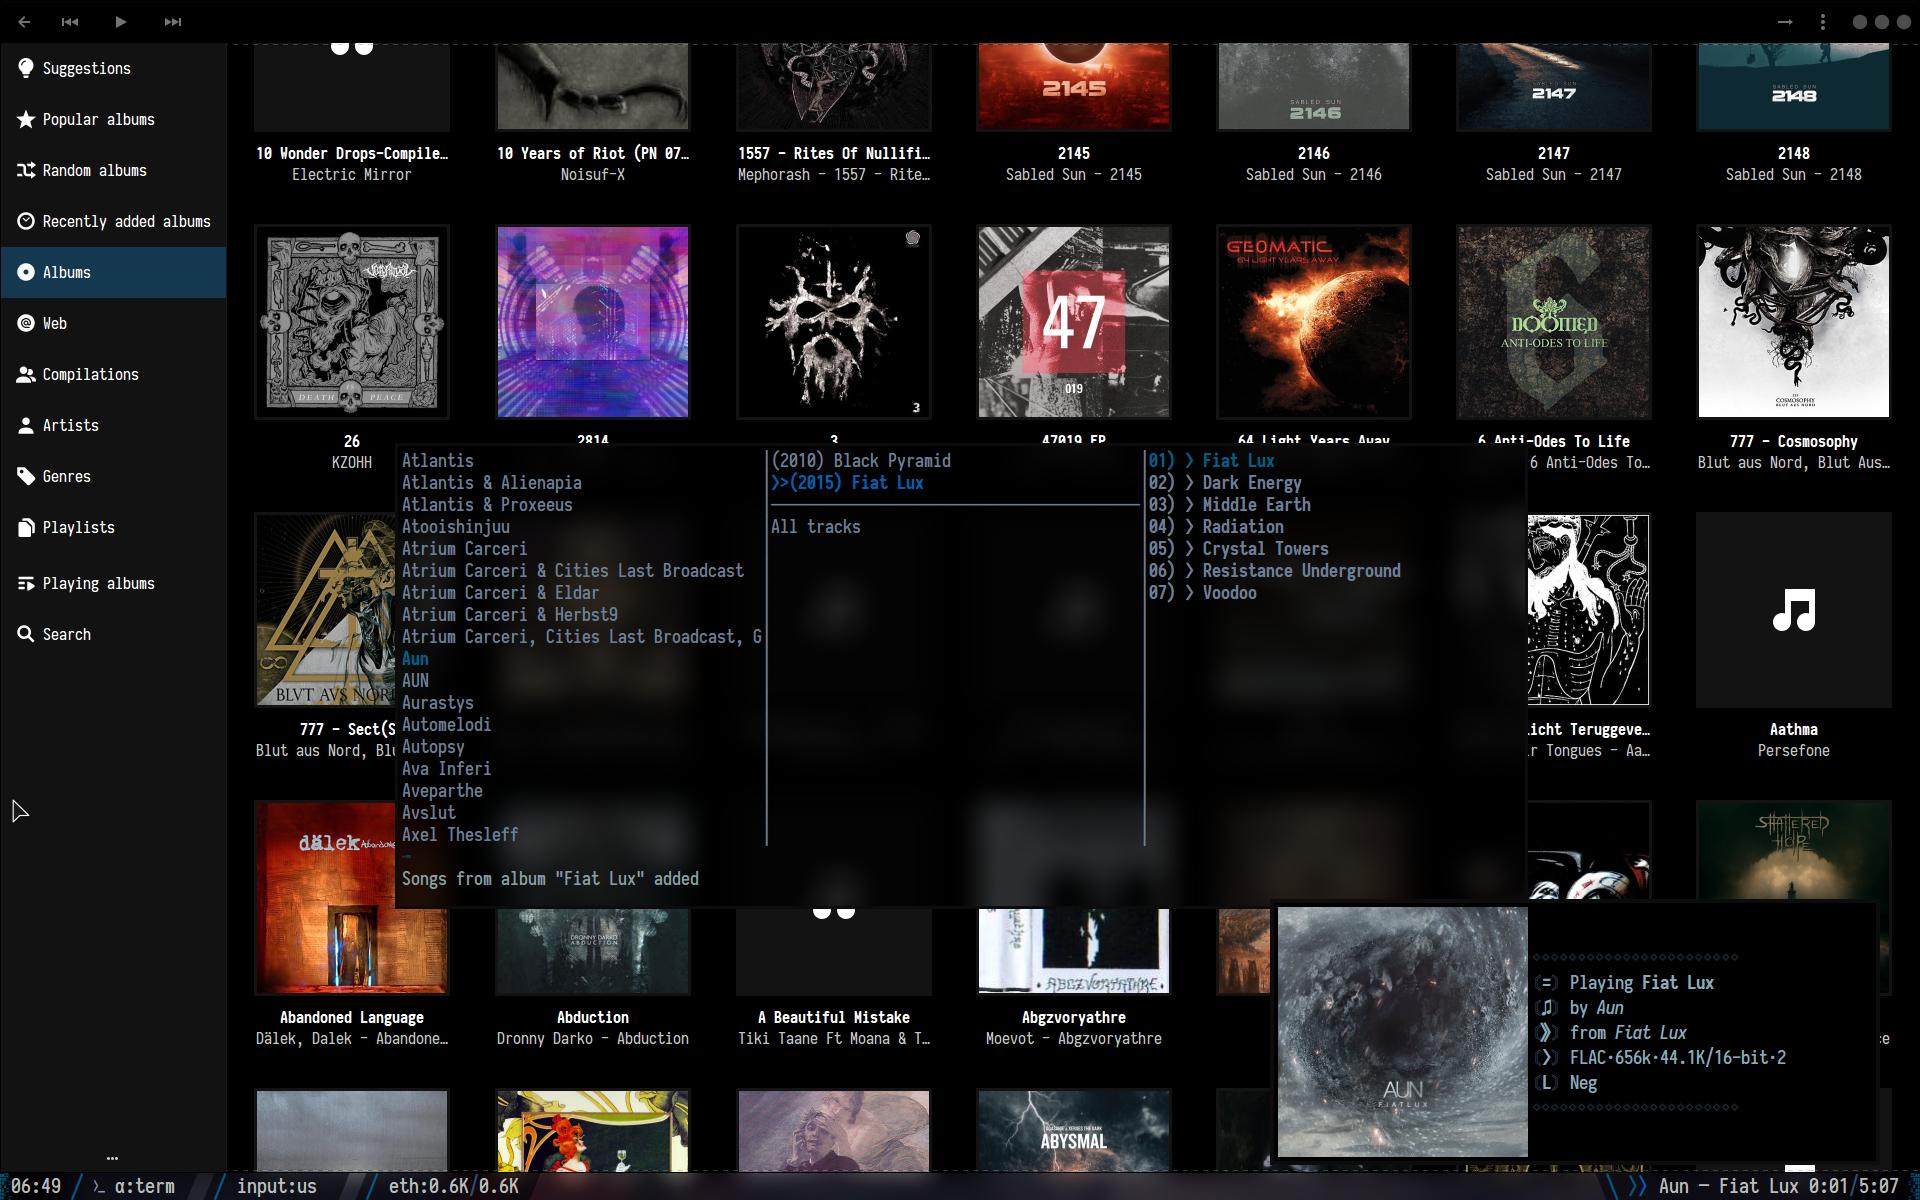Open Popular albums view
The width and height of the screenshot is (1920, 1200).
coord(113,119)
